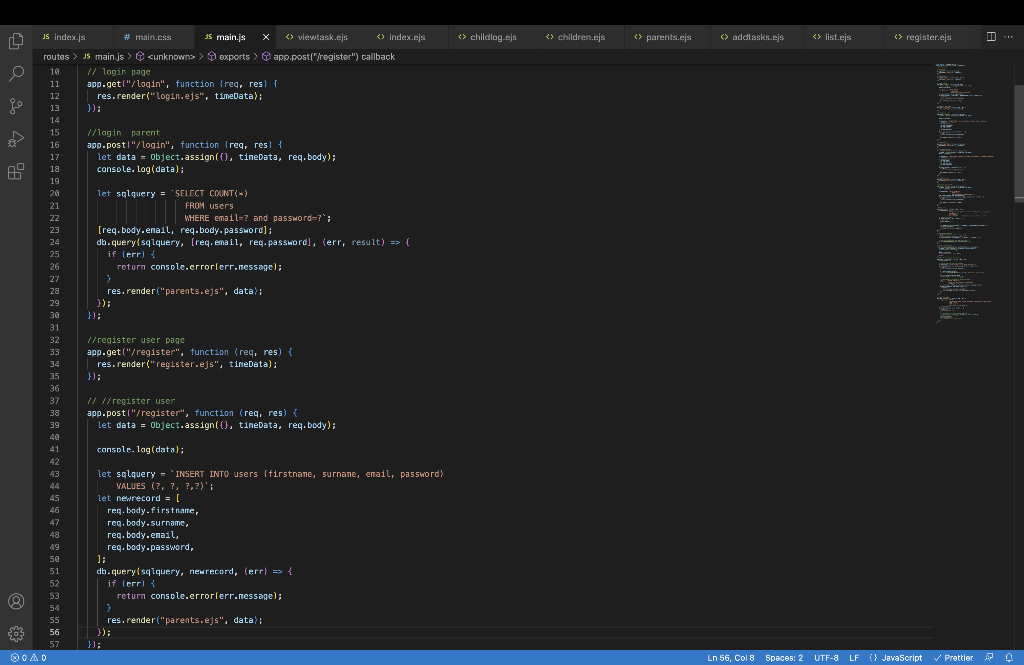The height and width of the screenshot is (665, 1024).
Task: Open the Extensions marketplace view
Action: click(x=16, y=171)
